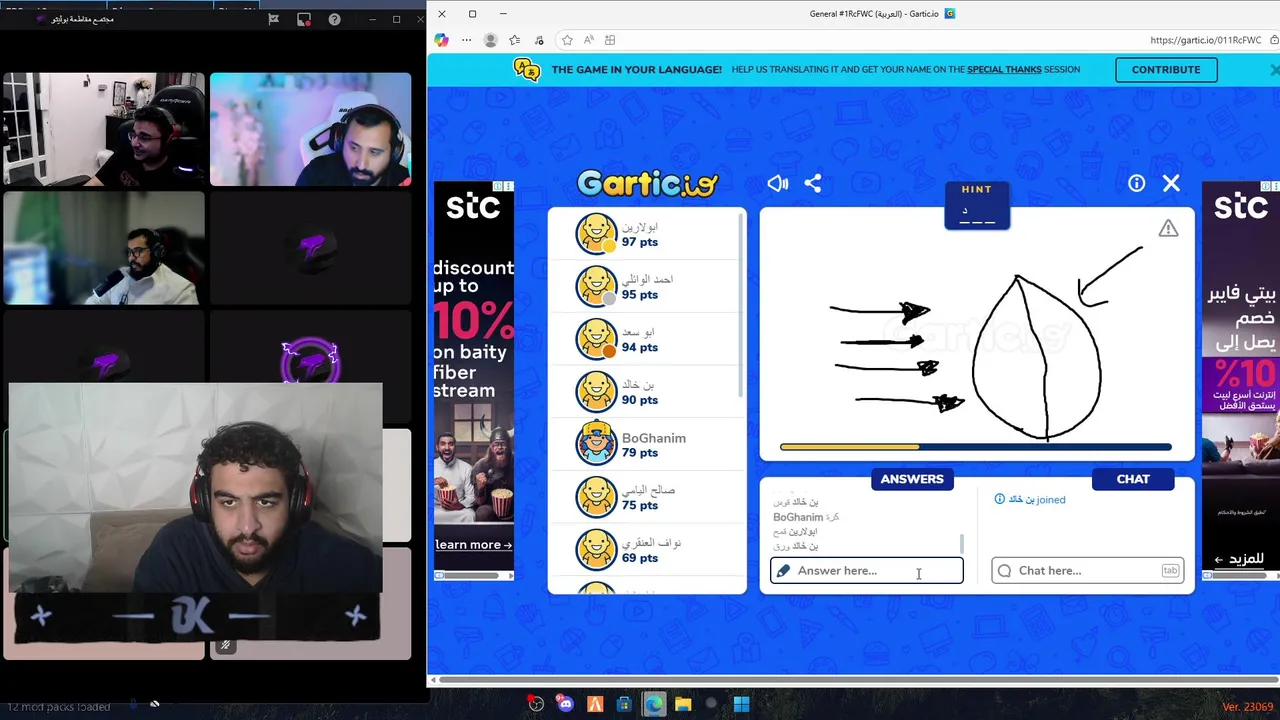The width and height of the screenshot is (1280, 720).
Task: Click BoGhanim's answer in the answers list
Action: 806,517
